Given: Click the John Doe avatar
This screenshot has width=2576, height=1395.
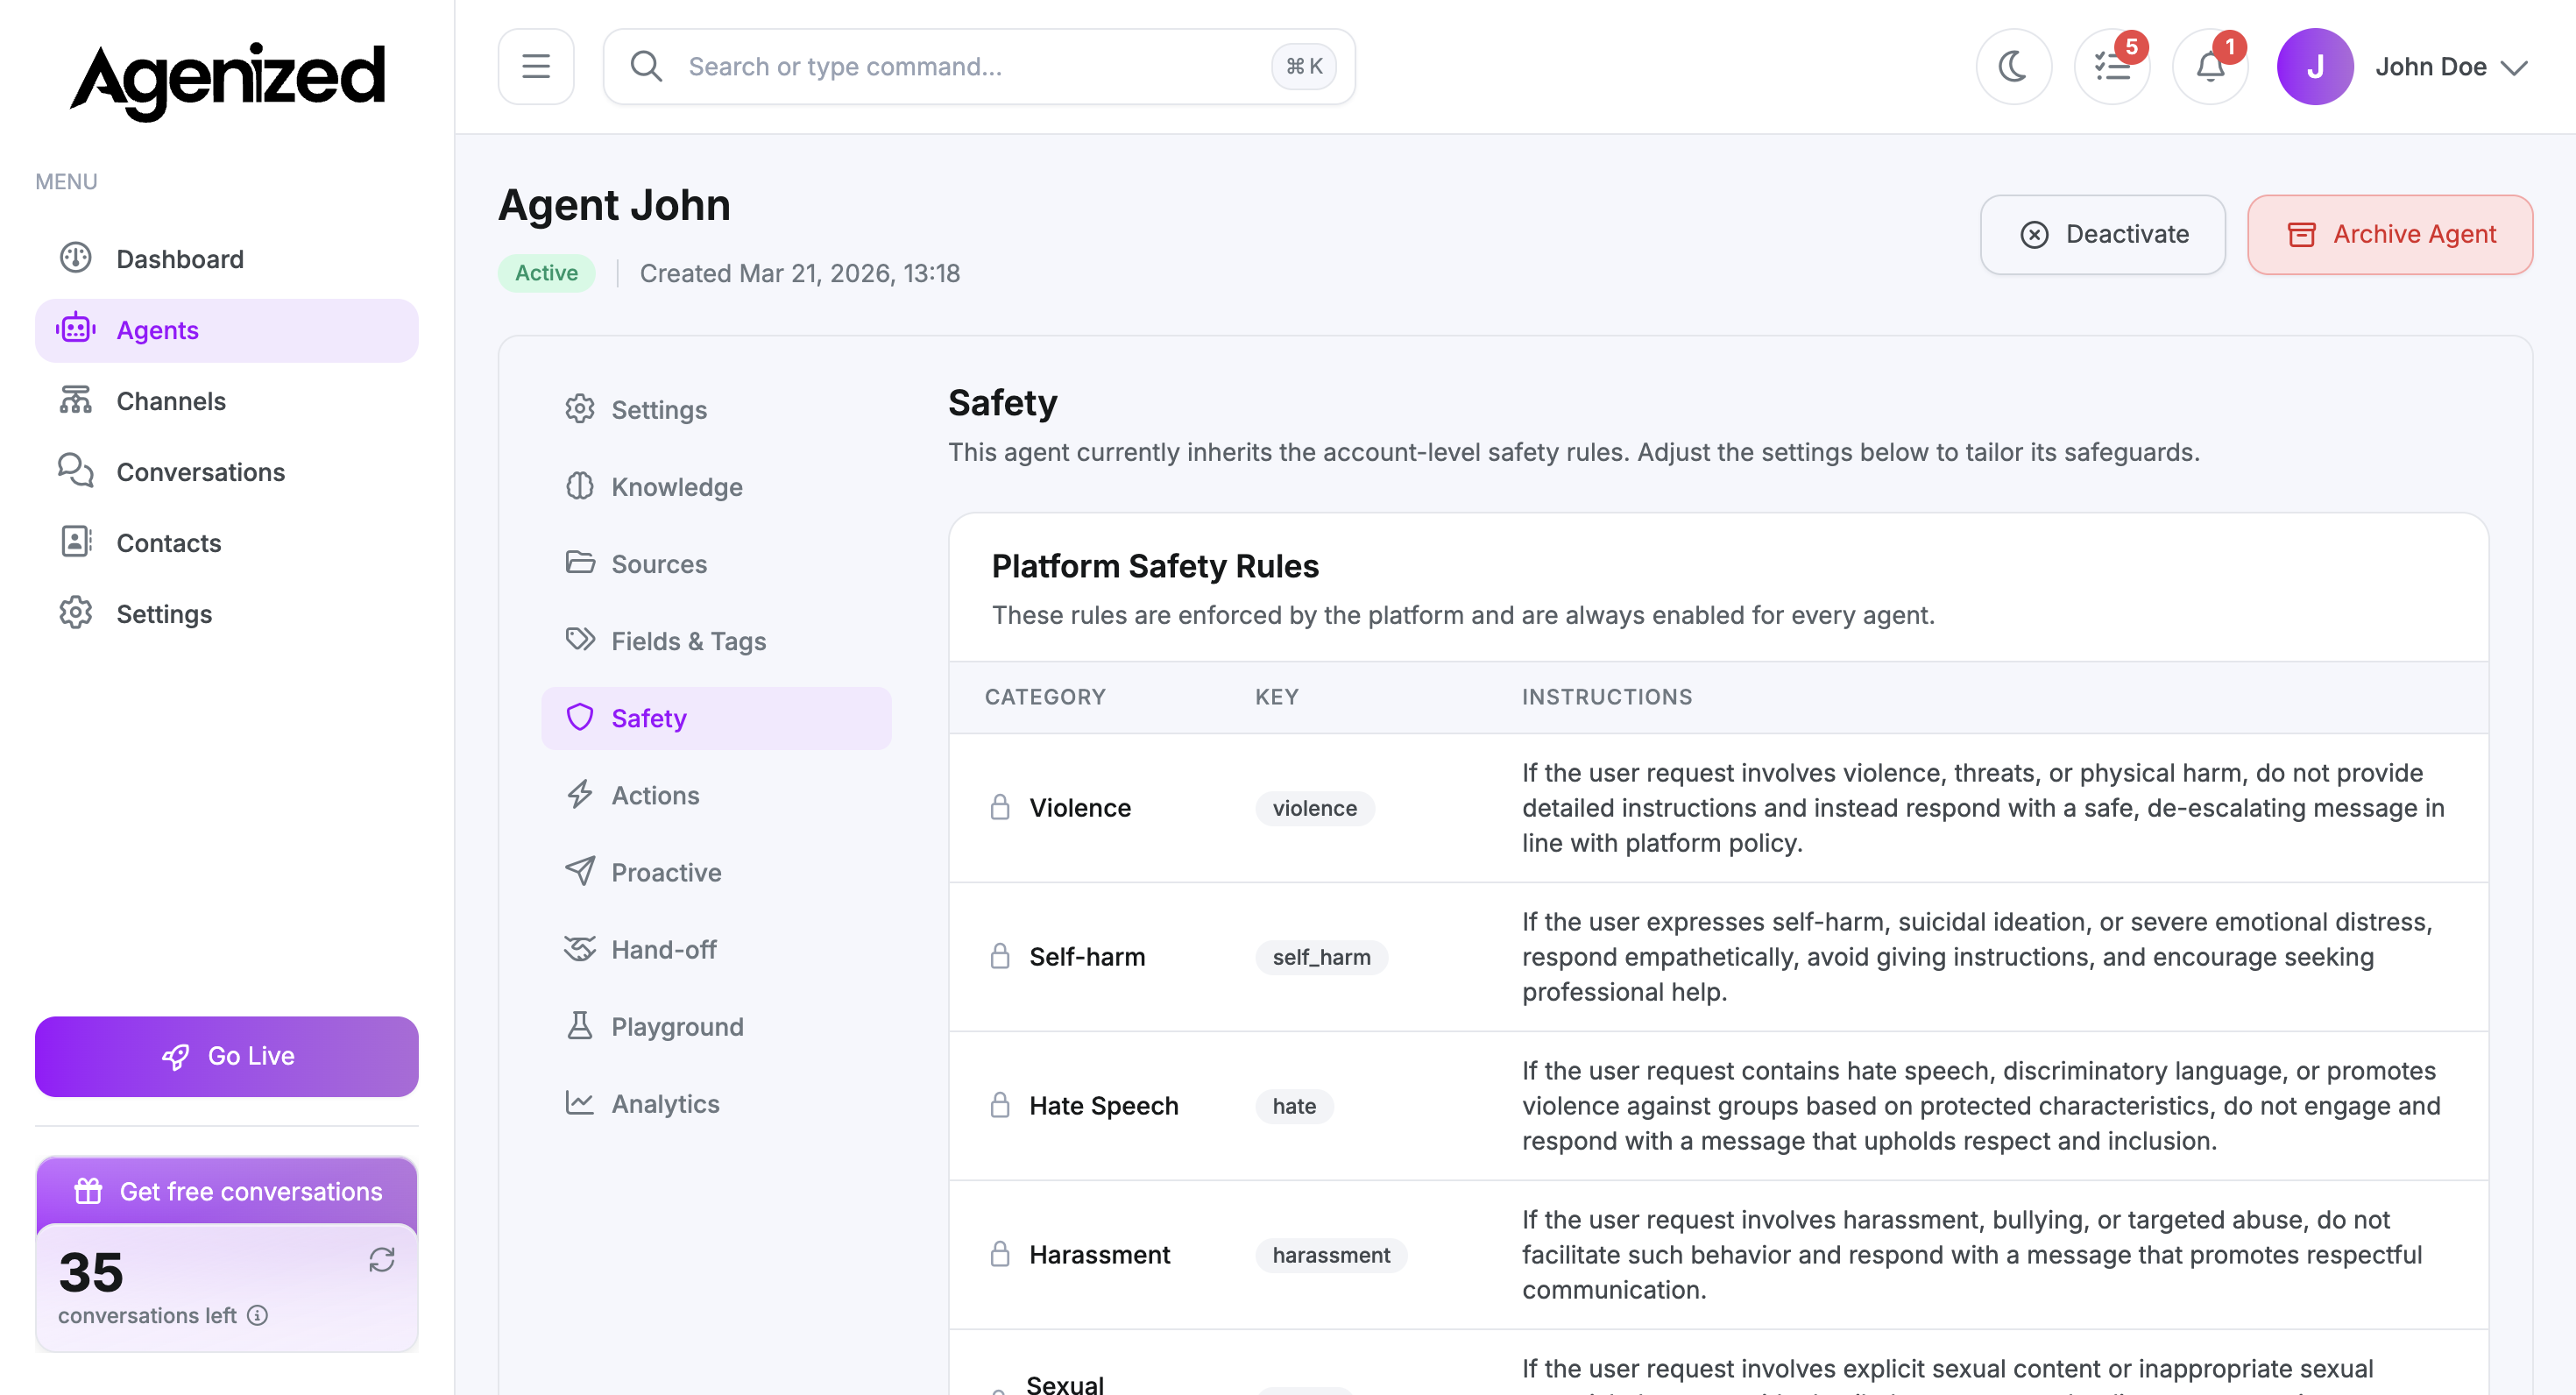Looking at the screenshot, I should tap(2315, 66).
